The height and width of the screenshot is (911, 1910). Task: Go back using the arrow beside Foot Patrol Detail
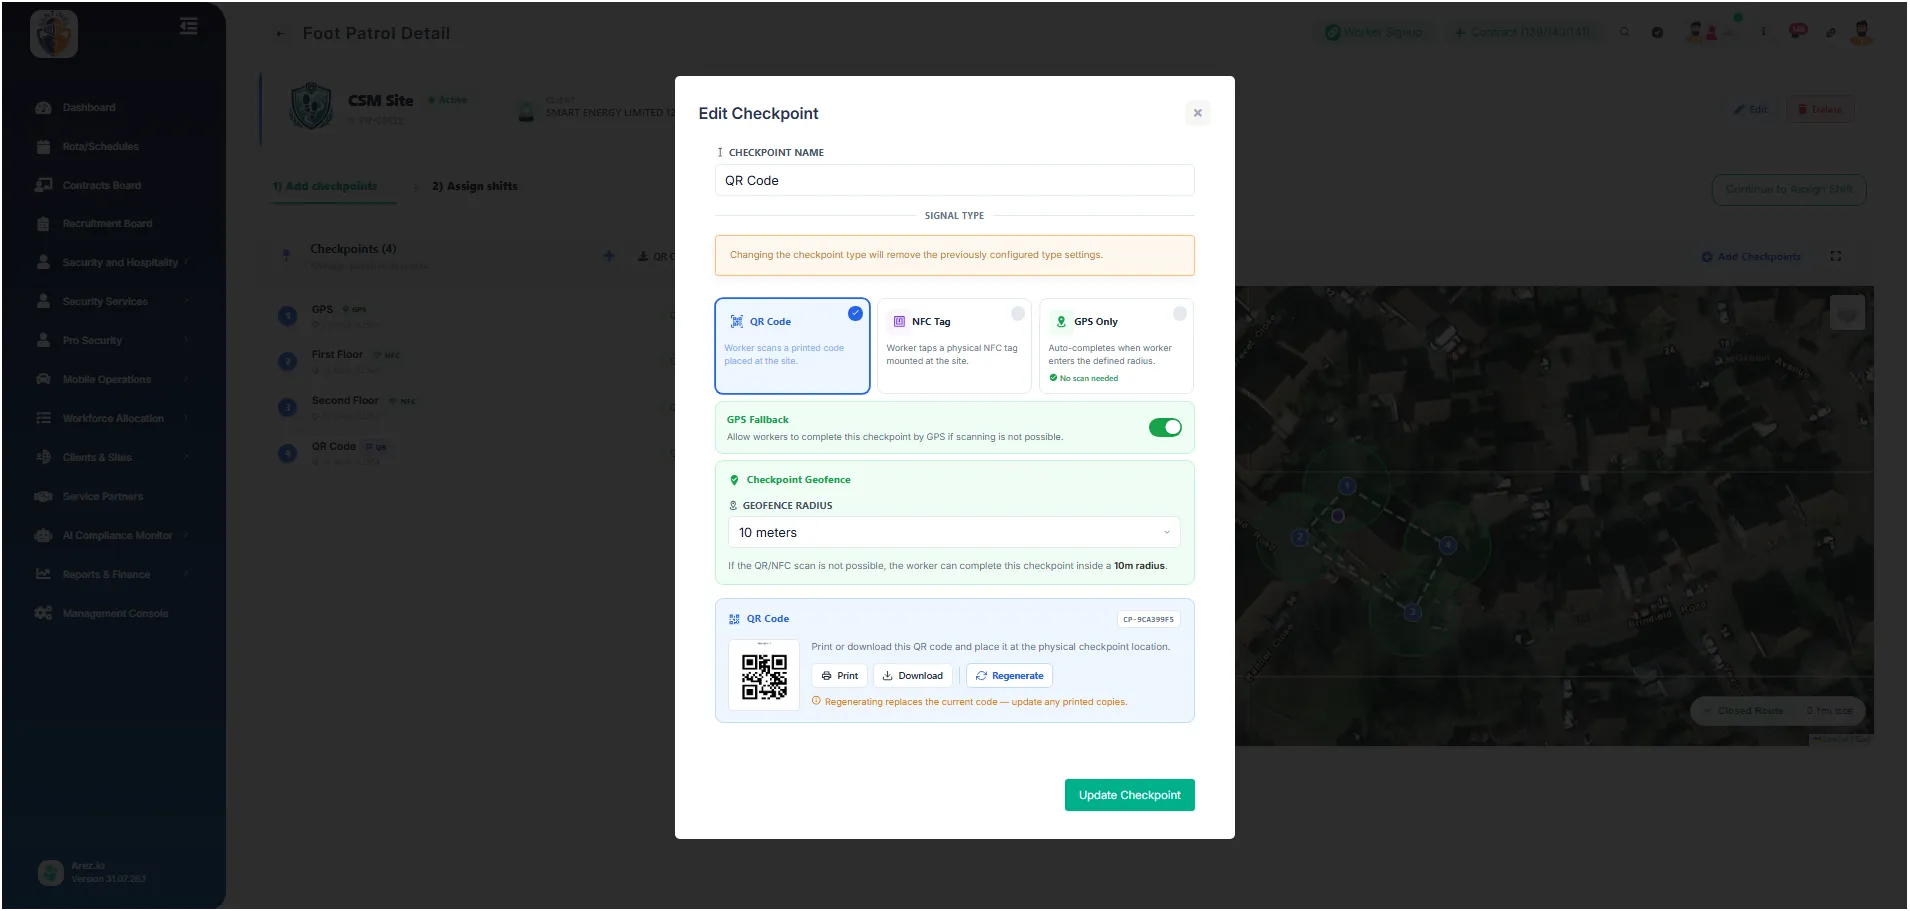coord(281,34)
